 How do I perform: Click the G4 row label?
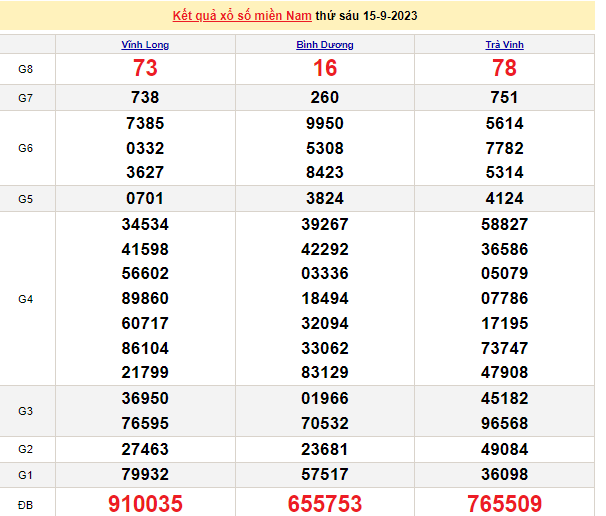26,299
